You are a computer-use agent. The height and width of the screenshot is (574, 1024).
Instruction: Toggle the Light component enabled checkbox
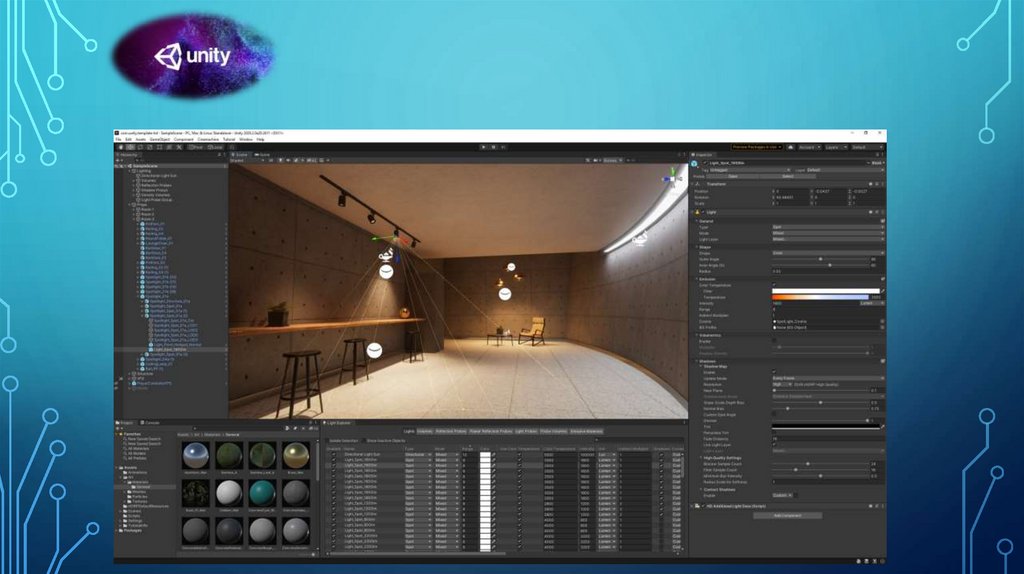(703, 212)
